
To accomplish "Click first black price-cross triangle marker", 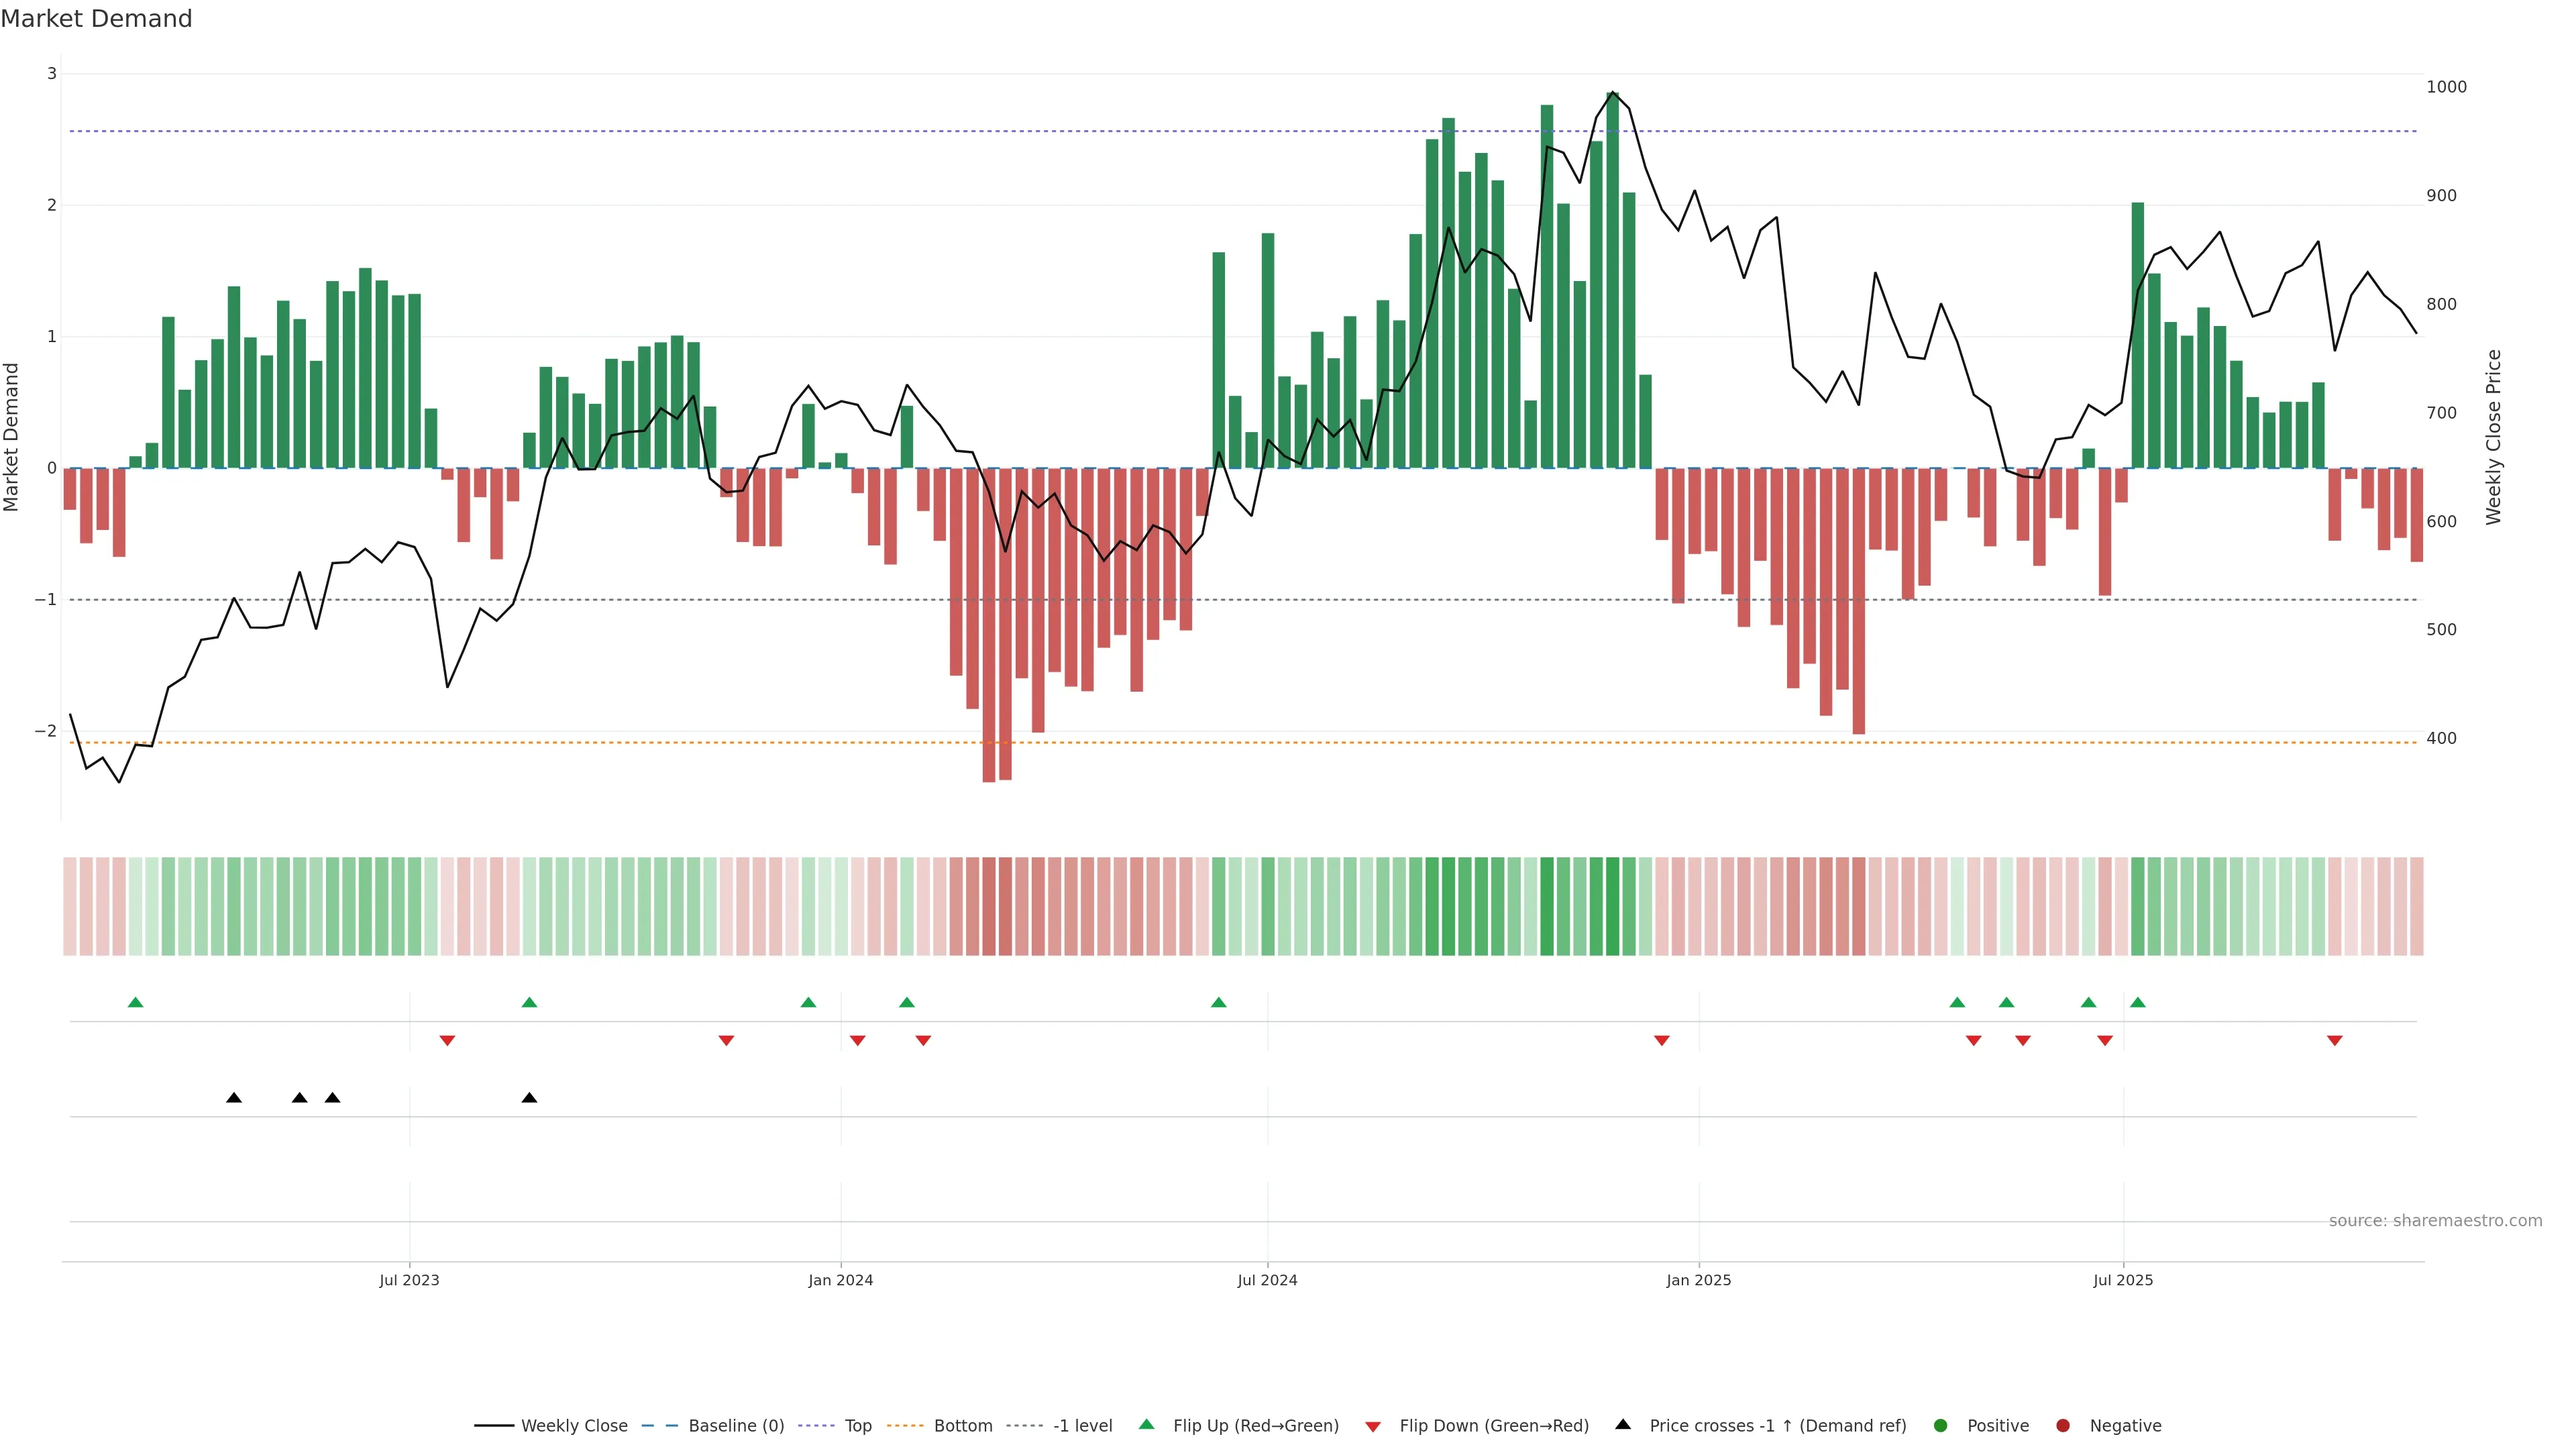I will point(234,1098).
